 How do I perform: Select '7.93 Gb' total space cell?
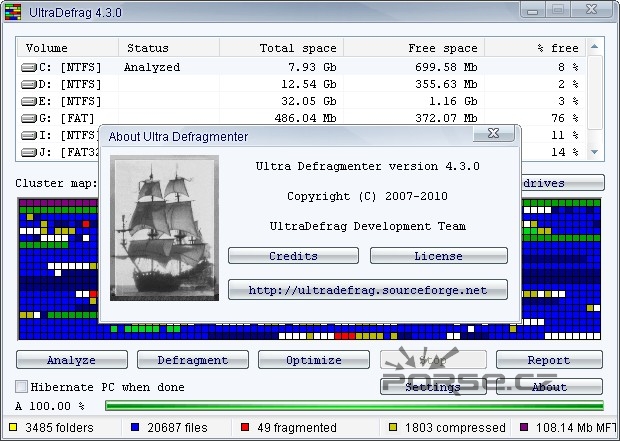click(312, 67)
